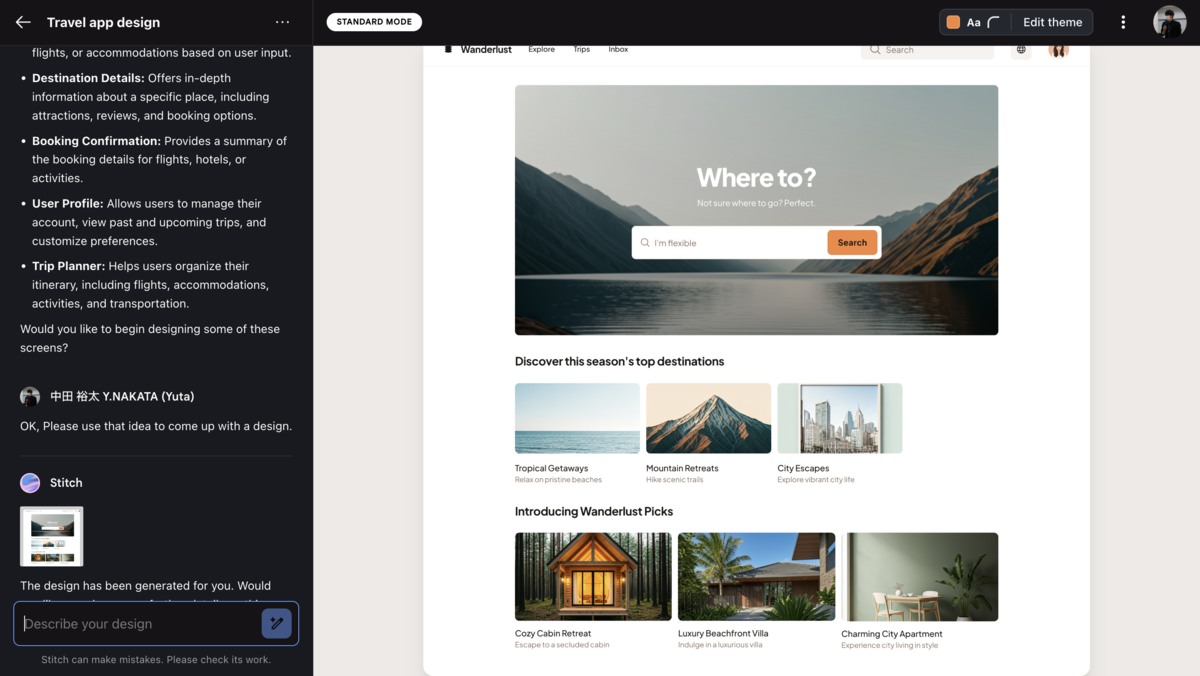Click the Trip Planner bullet text

point(150,285)
